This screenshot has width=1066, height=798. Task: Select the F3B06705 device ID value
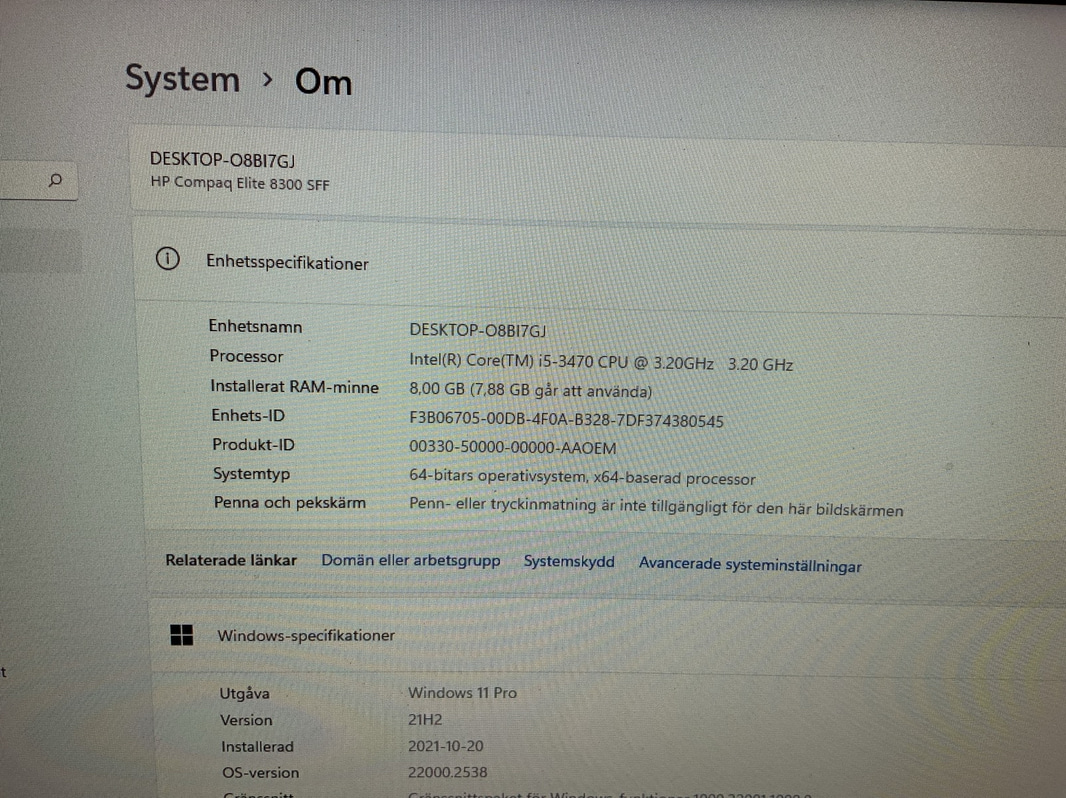(566, 419)
